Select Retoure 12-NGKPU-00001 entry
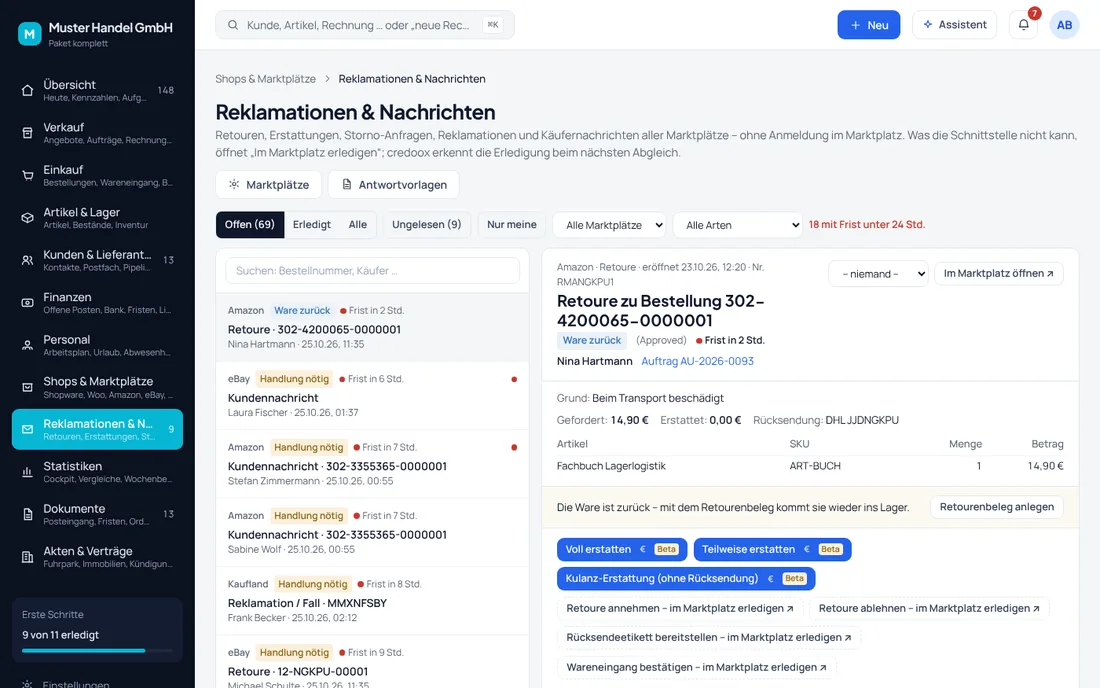 [373, 662]
